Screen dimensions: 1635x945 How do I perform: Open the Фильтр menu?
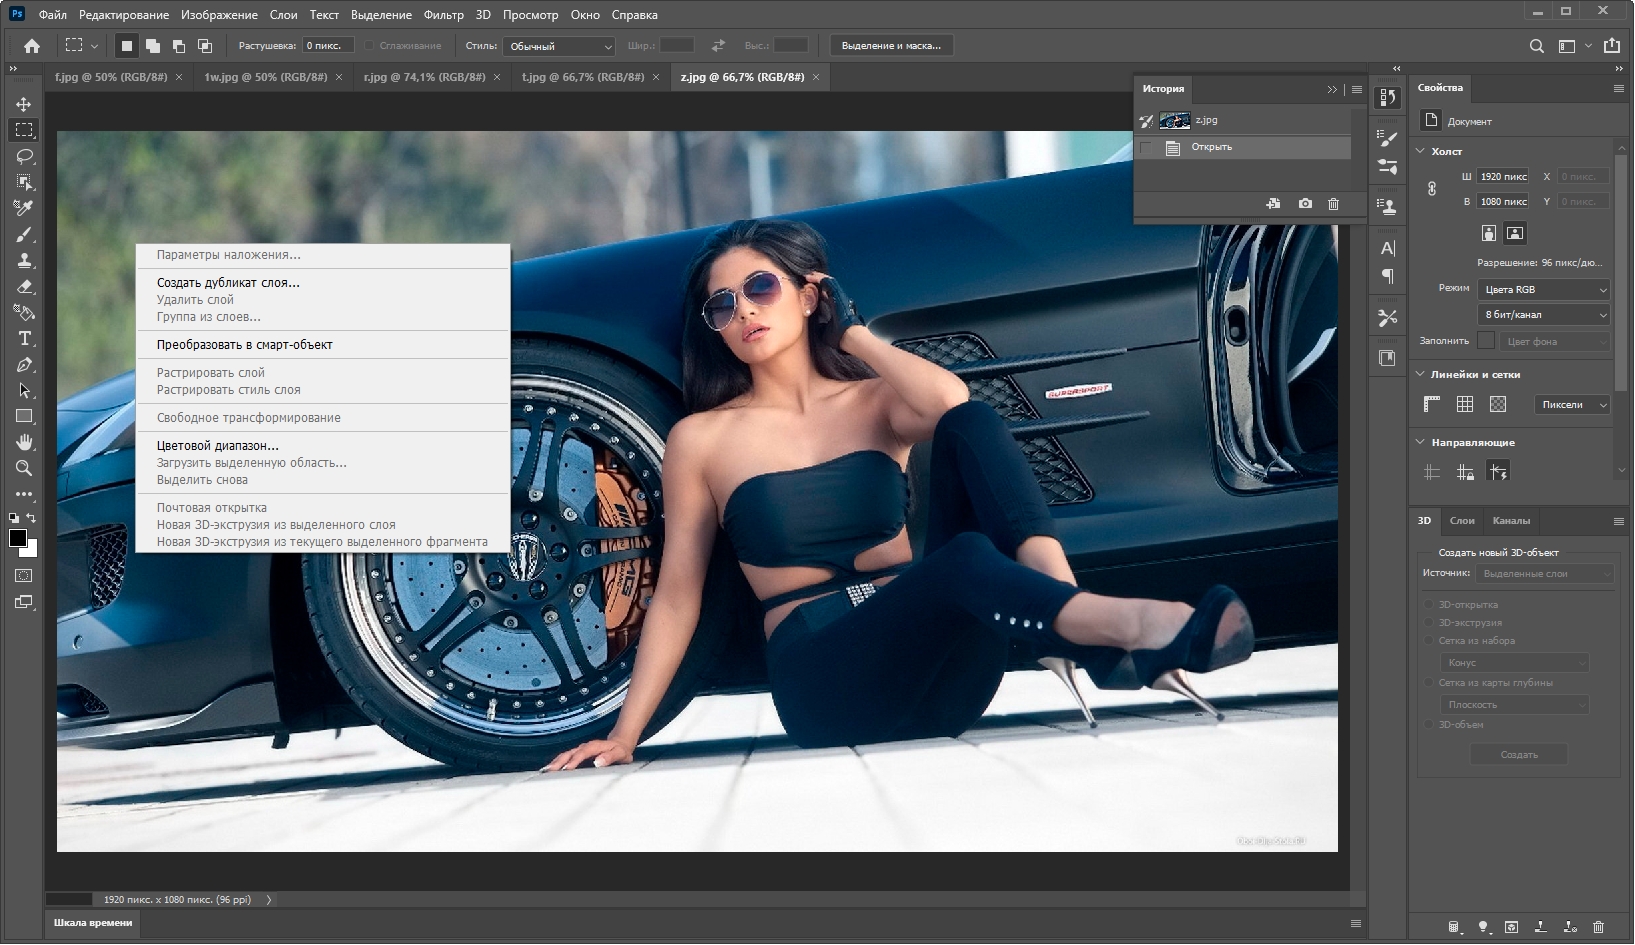pyautogui.click(x=443, y=15)
